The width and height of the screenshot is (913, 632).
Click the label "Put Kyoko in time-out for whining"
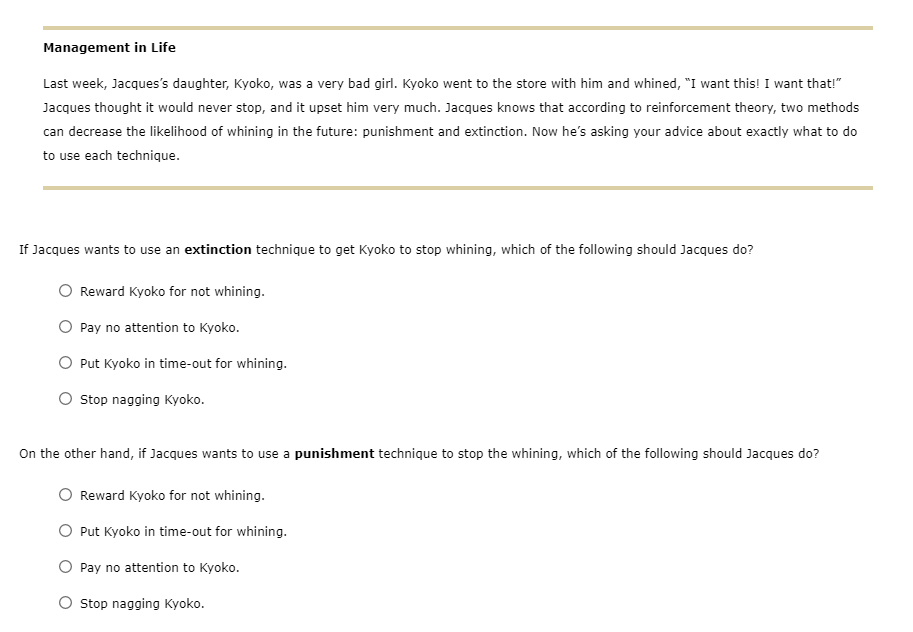coord(183,363)
